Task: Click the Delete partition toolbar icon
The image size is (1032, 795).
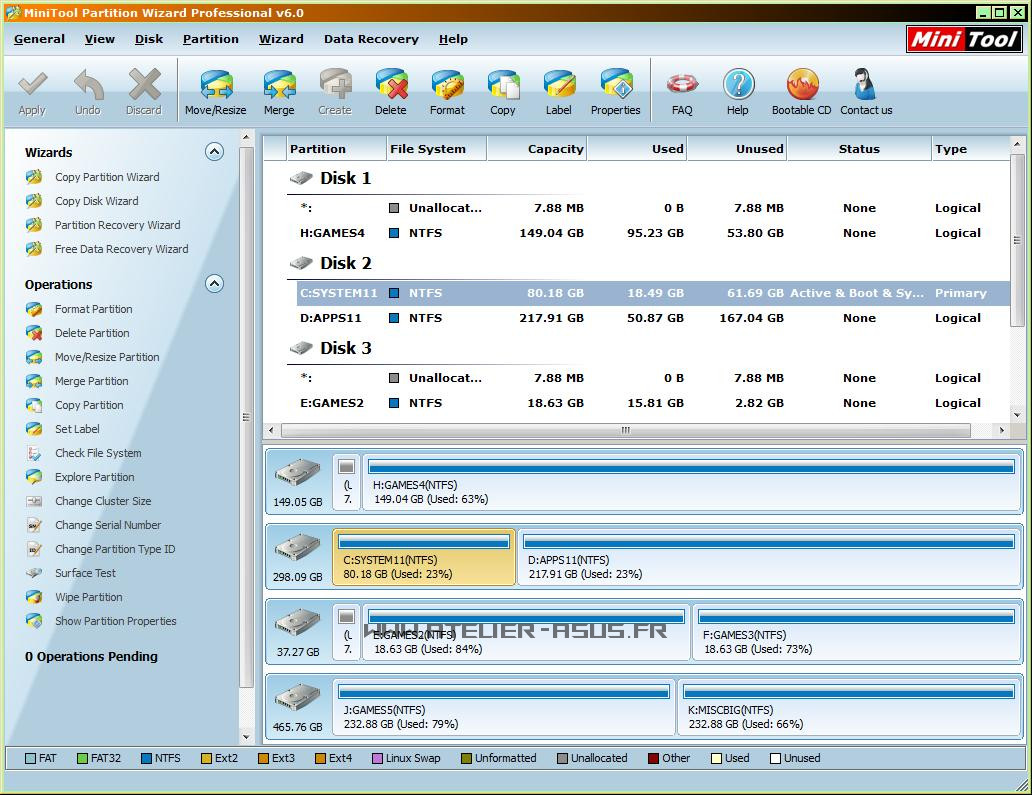Action: point(390,92)
